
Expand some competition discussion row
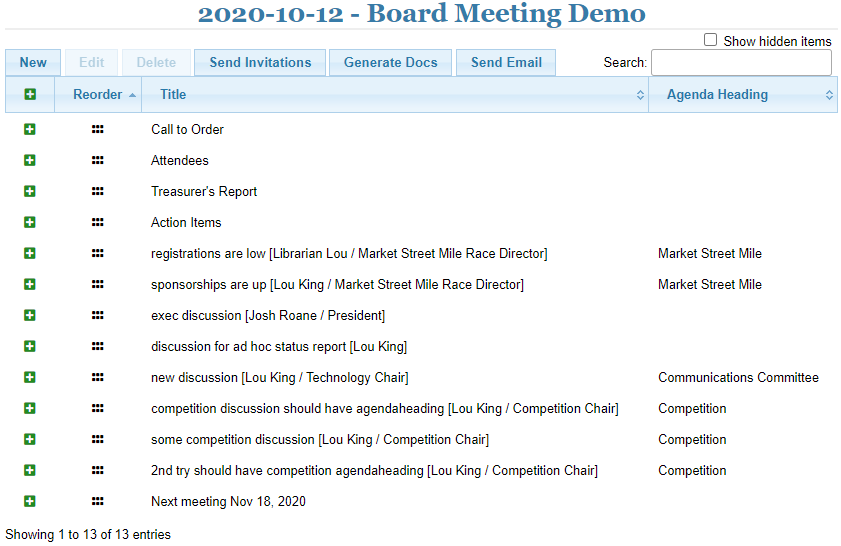point(29,439)
